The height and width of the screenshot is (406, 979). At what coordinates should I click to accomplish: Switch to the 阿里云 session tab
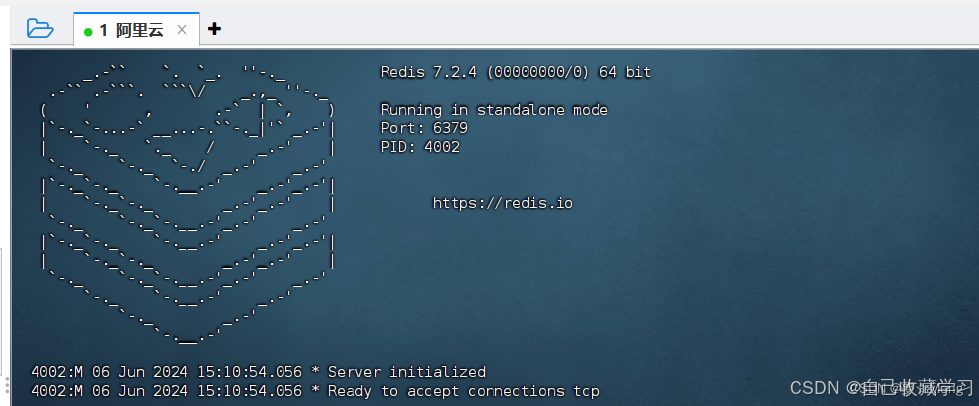click(x=136, y=29)
